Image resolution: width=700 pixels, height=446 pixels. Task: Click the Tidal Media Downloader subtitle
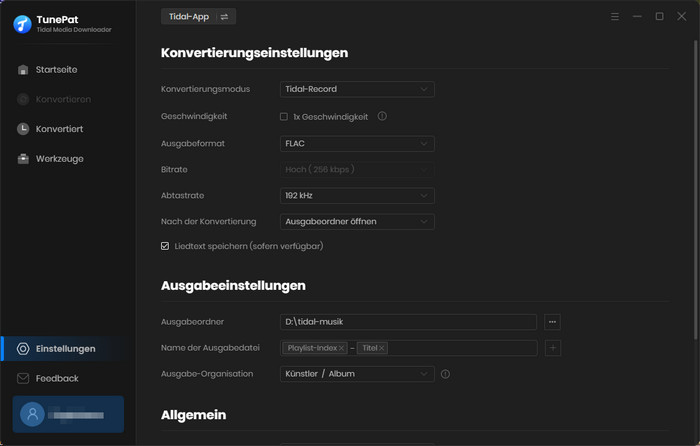(74, 29)
